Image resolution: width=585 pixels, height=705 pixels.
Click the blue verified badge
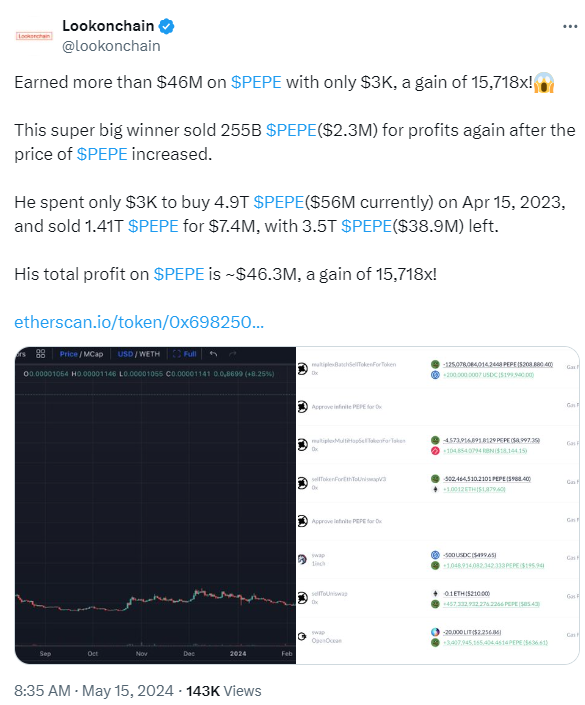point(166,26)
